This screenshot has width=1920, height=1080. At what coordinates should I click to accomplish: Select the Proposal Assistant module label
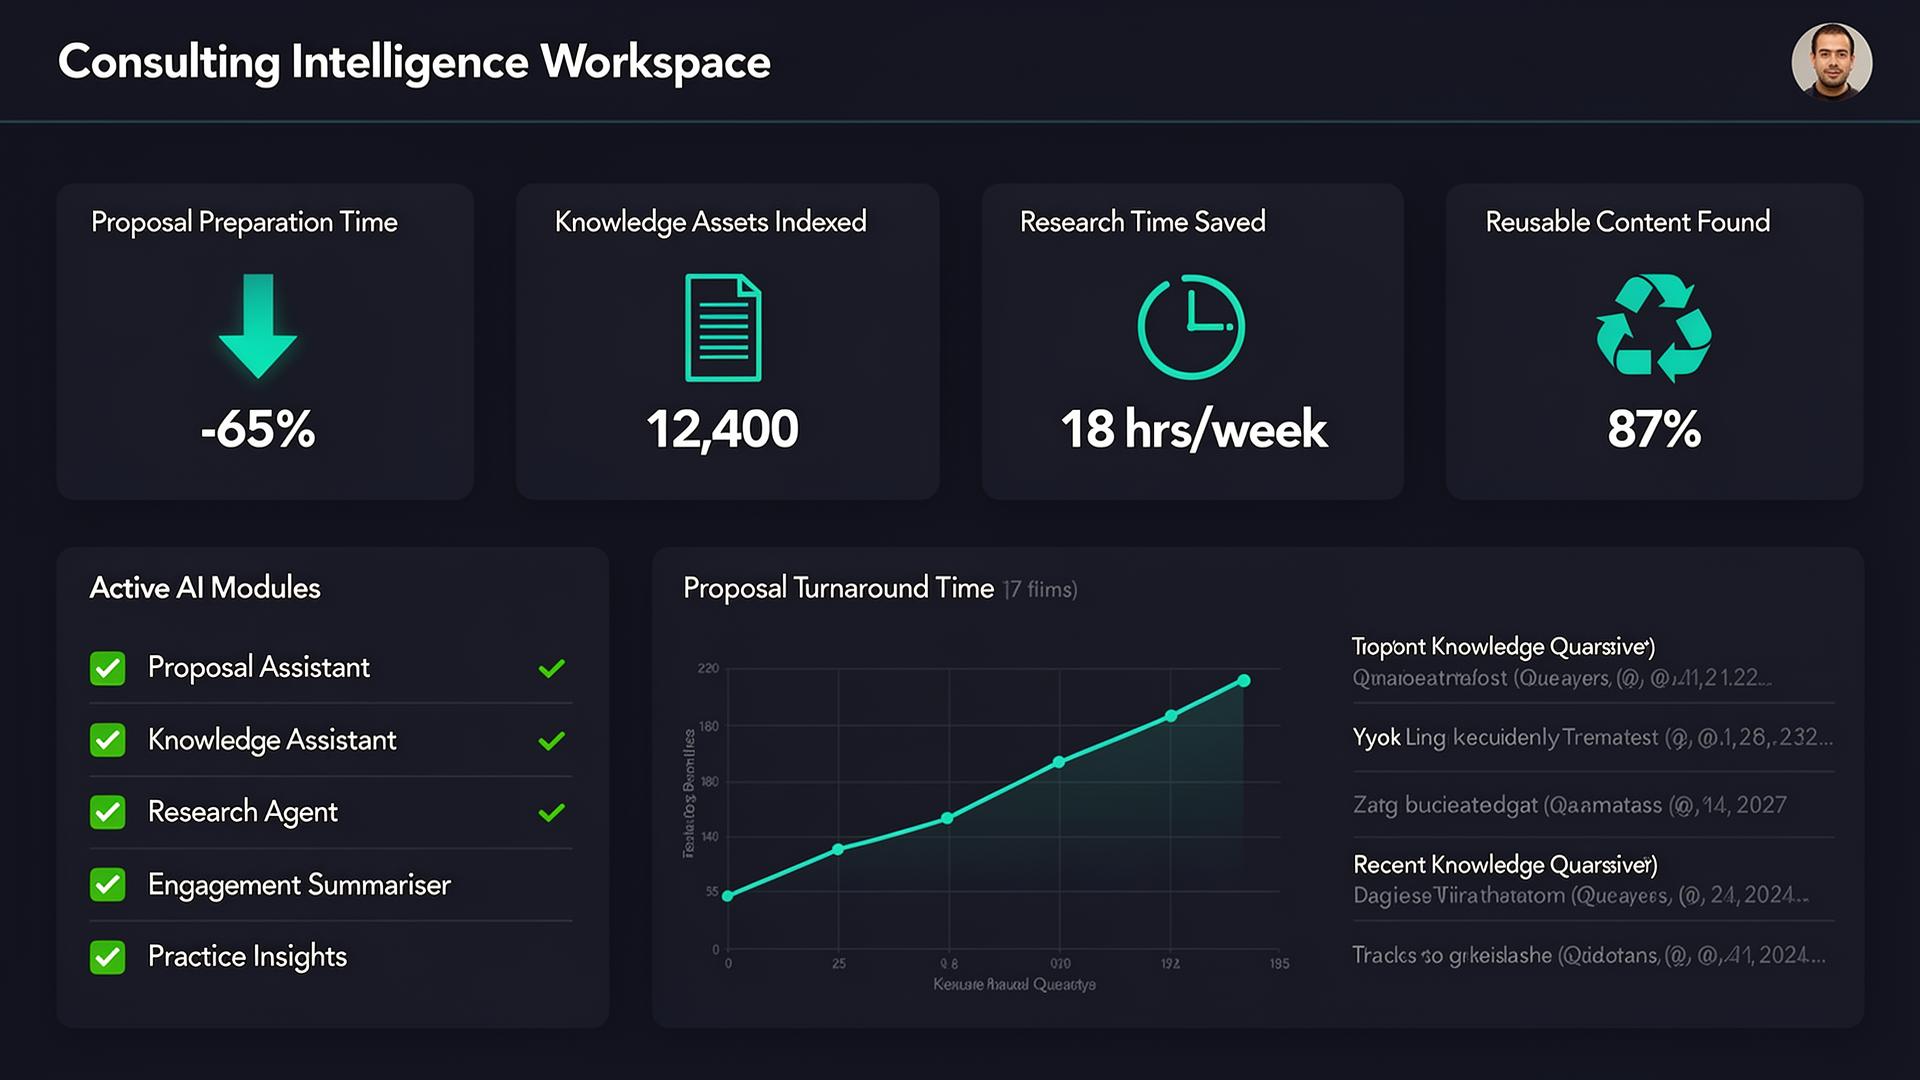point(259,668)
